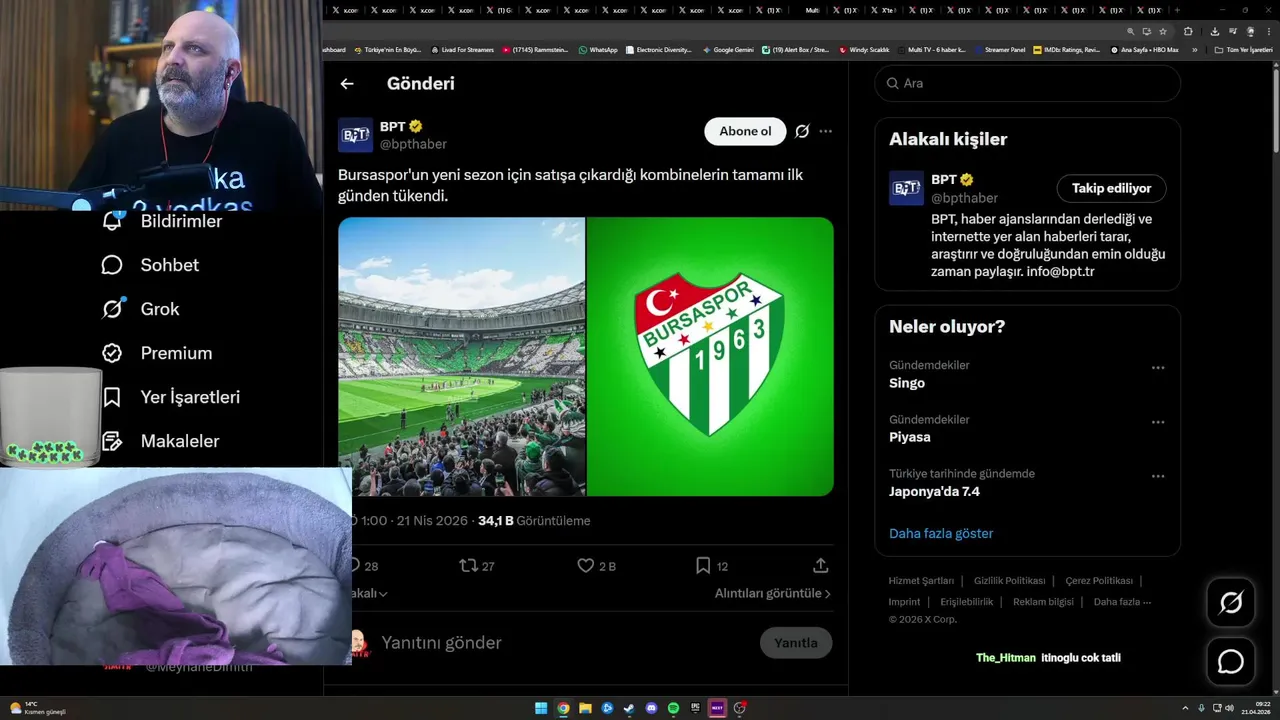This screenshot has height=720, width=1280.
Task: Click the verified badge next to post author BPT
Action: pyautogui.click(x=416, y=127)
